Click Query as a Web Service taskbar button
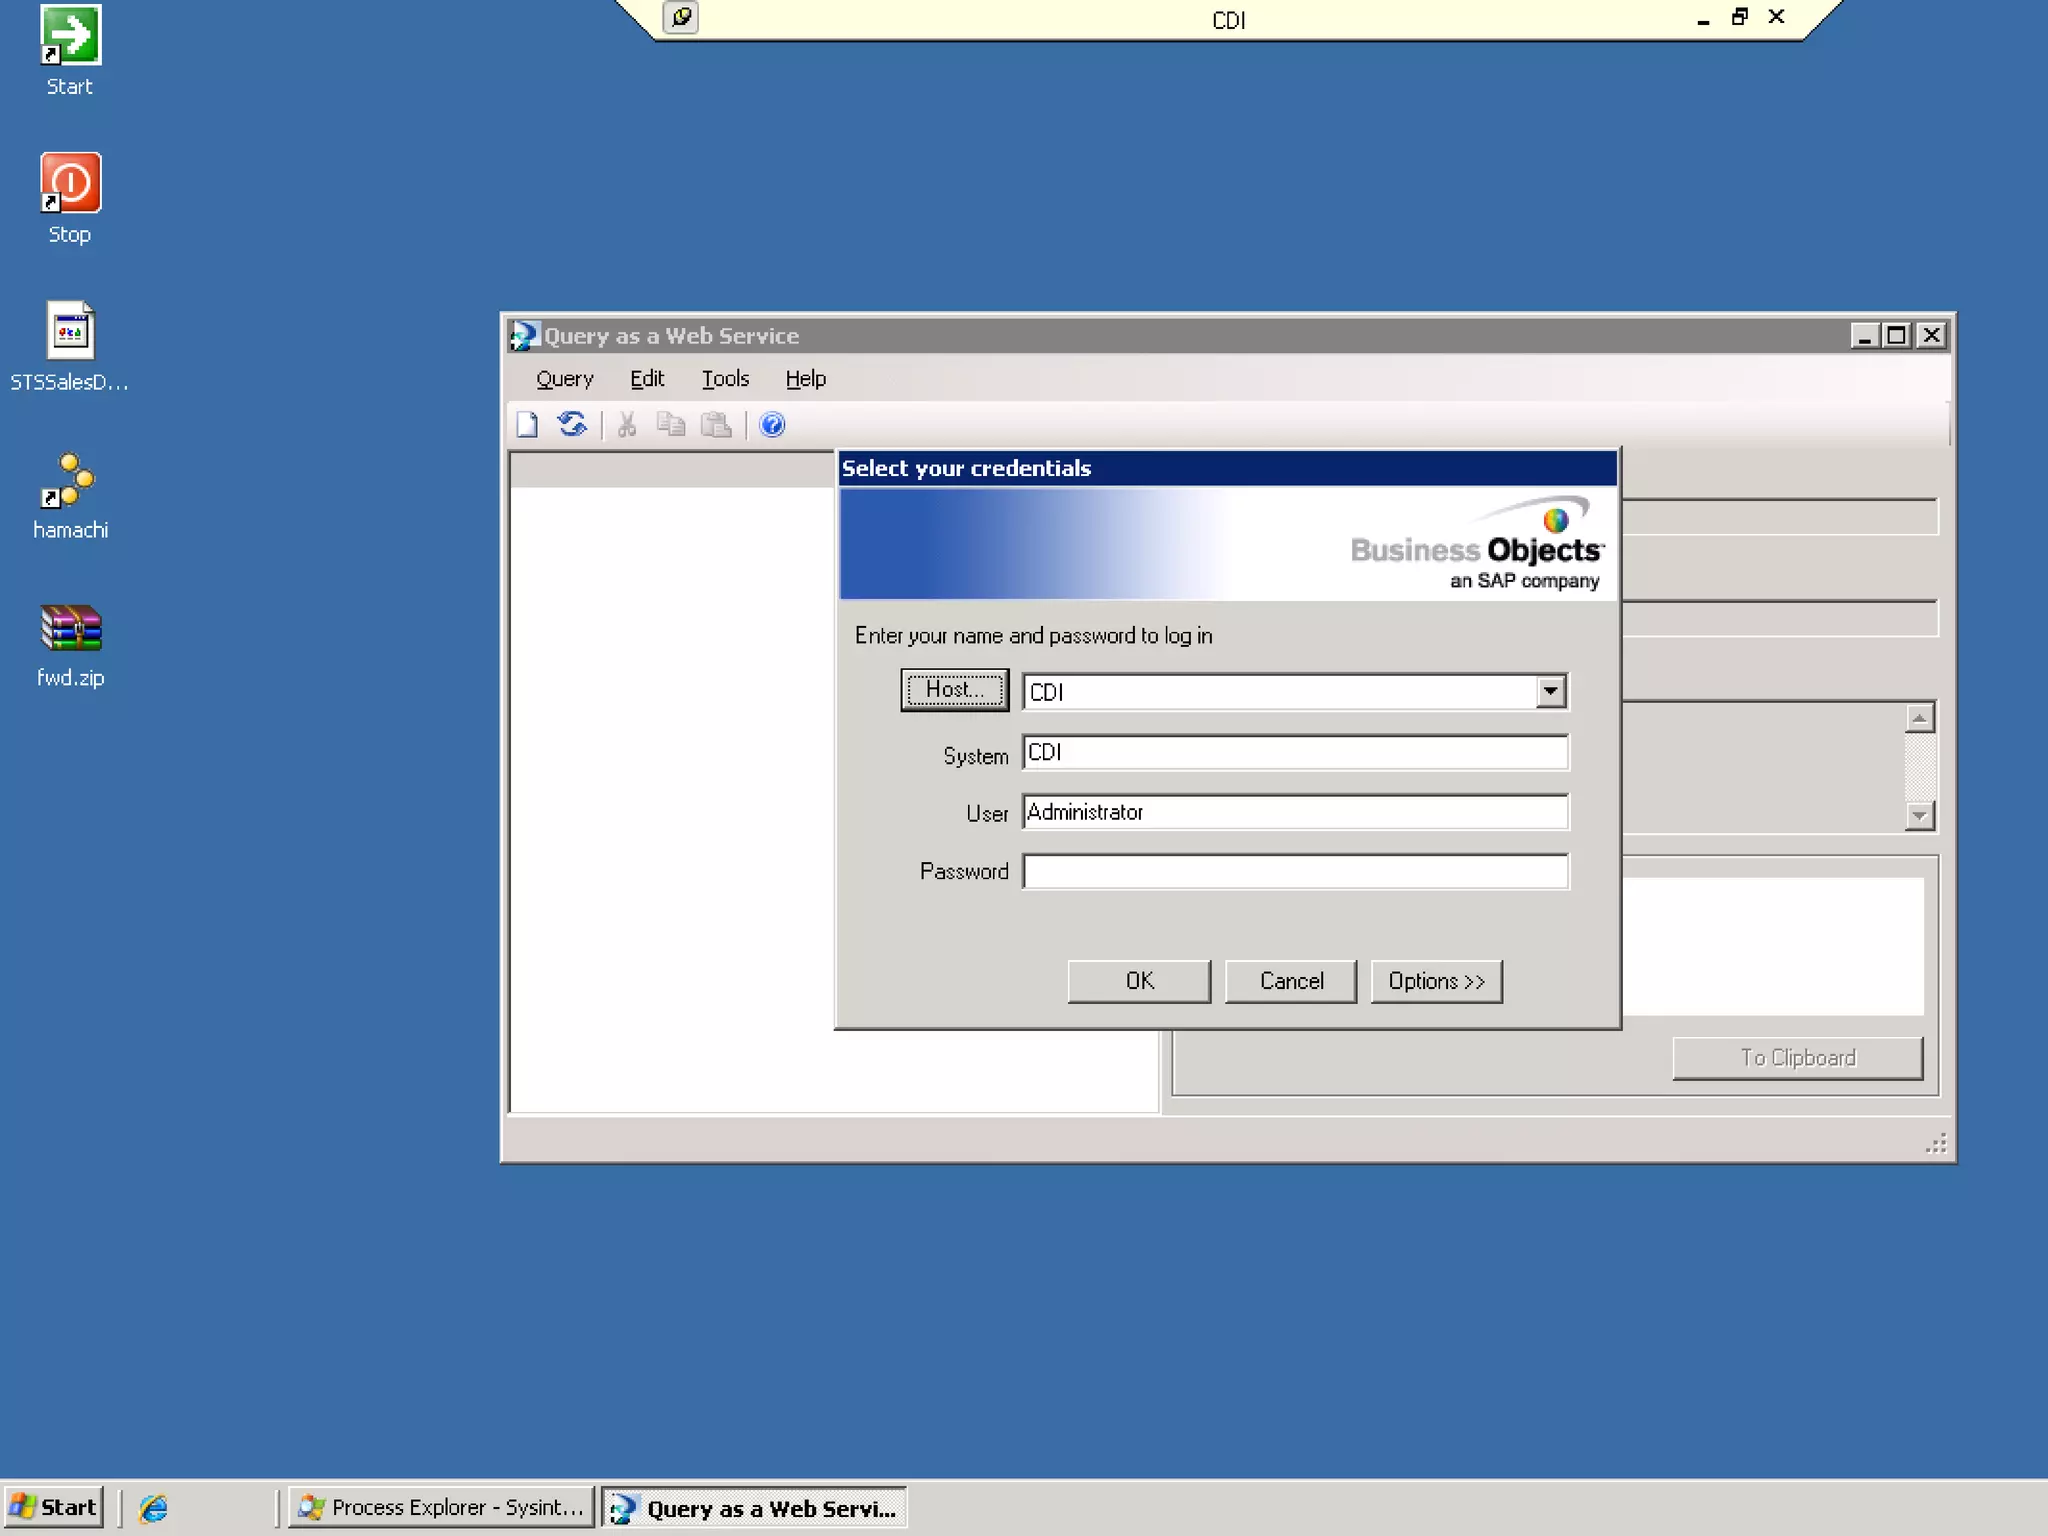 click(x=754, y=1508)
